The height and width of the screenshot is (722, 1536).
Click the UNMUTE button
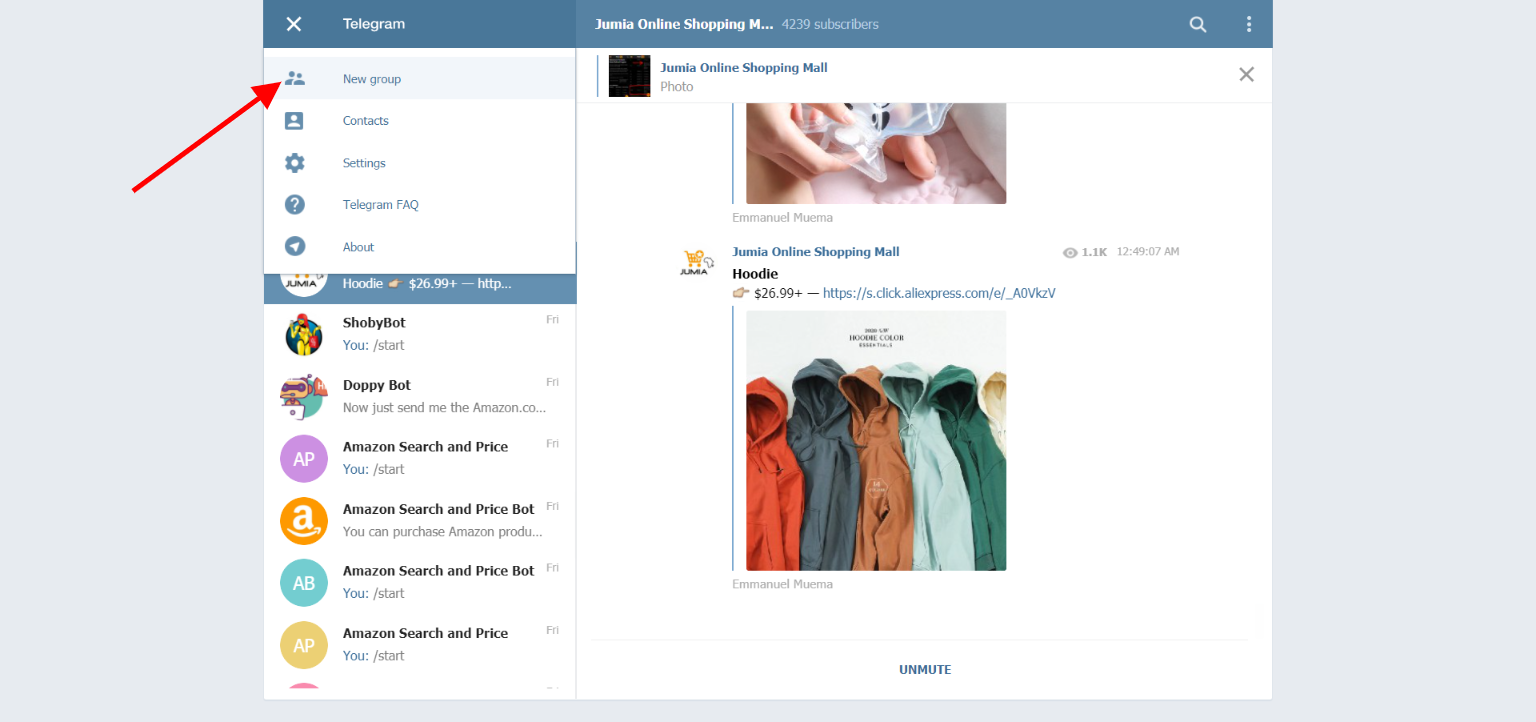pyautogui.click(x=925, y=670)
